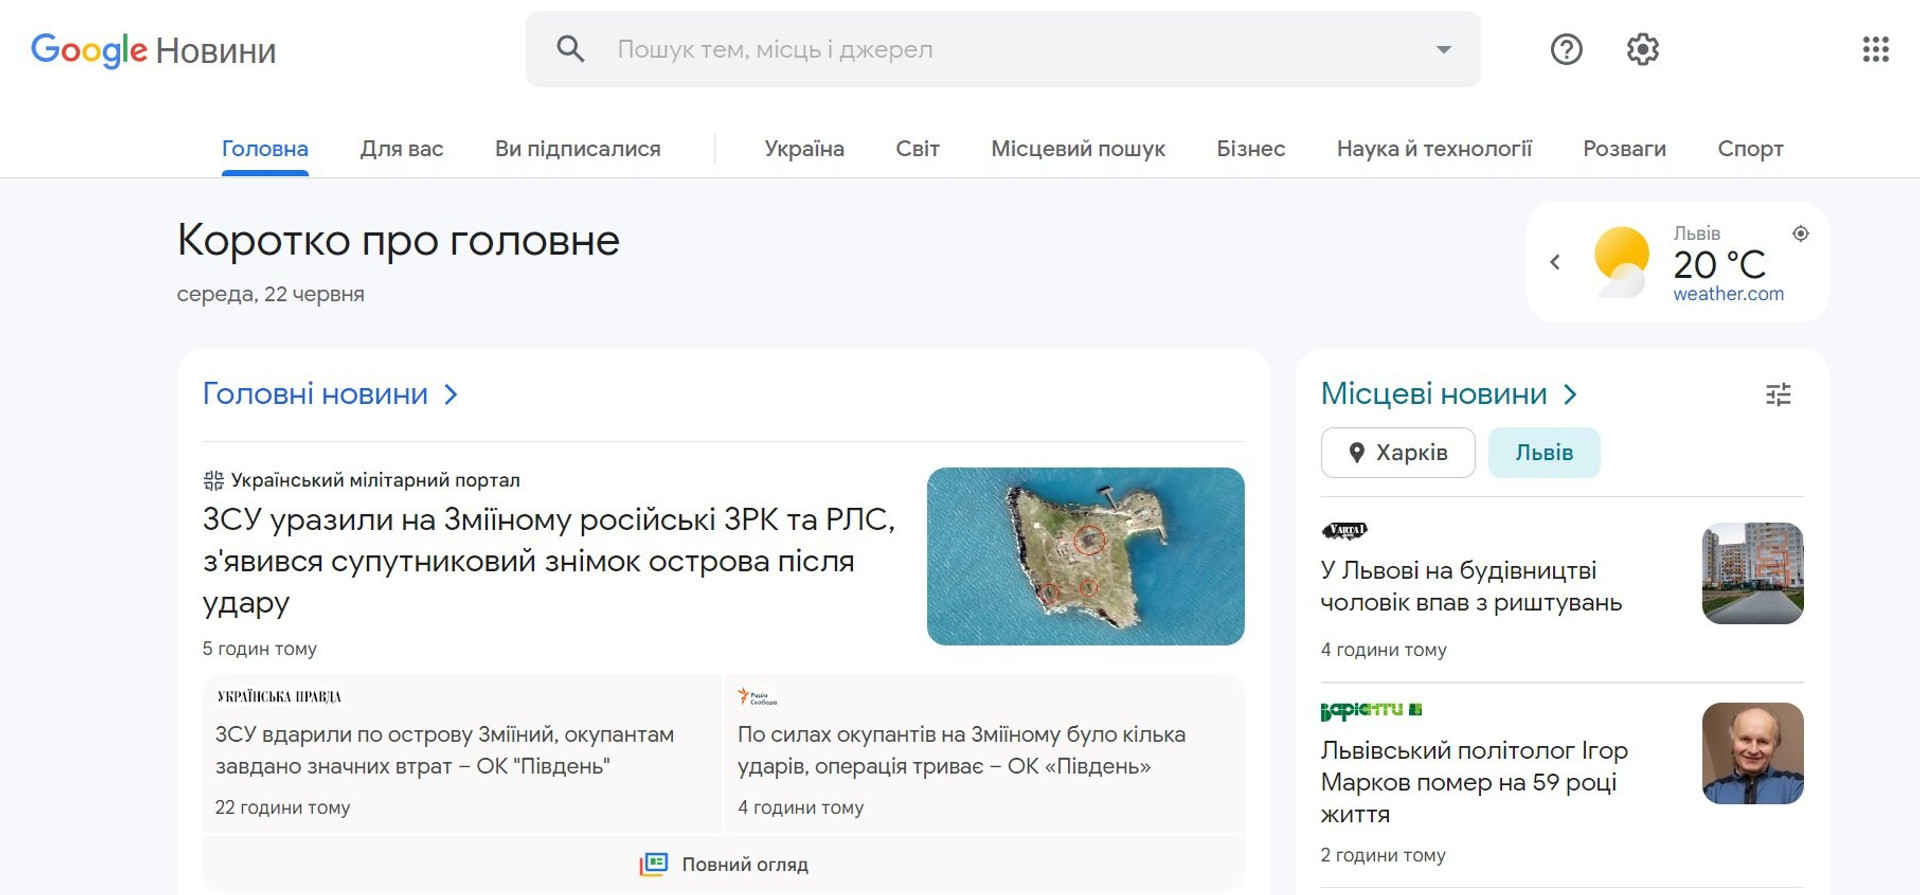Open По силах окупантів на Зміїному article
The width and height of the screenshot is (1920, 895).
coord(961,750)
